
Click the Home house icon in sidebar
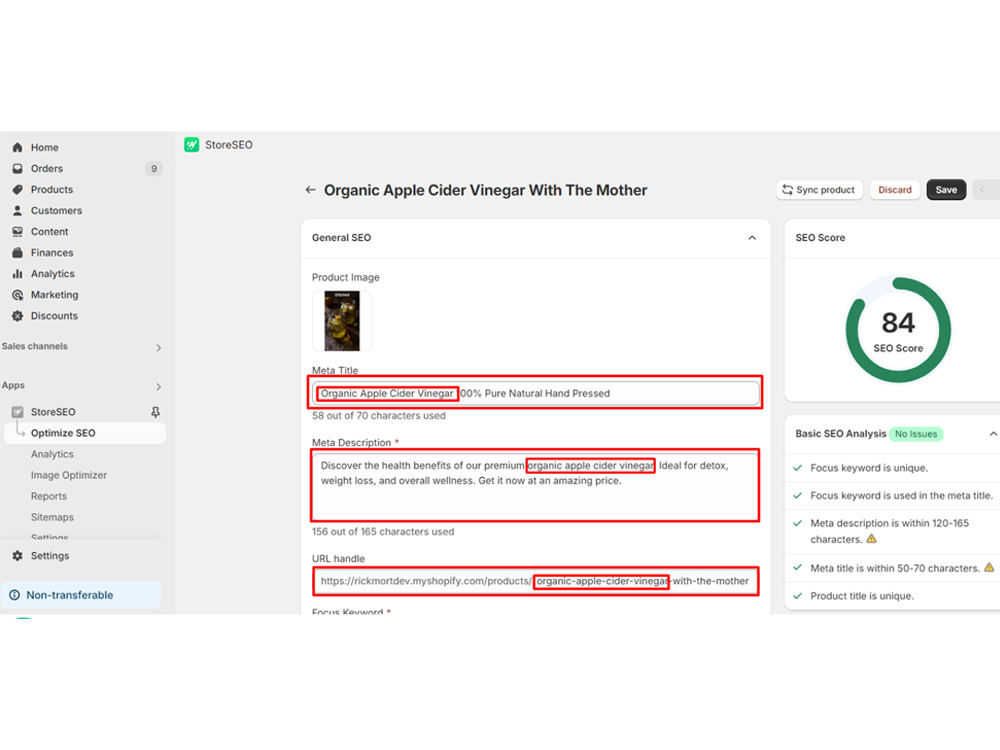tap(17, 147)
